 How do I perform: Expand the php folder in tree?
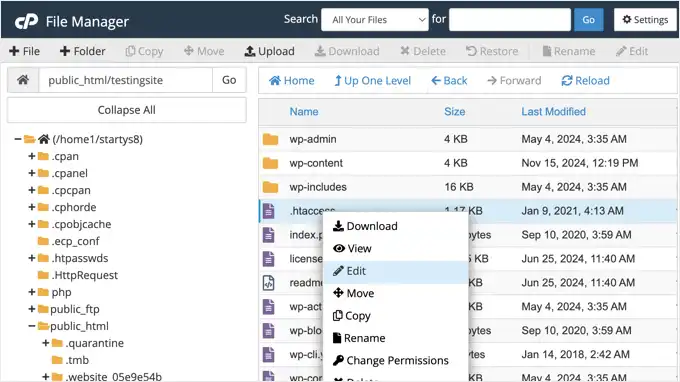click(32, 292)
